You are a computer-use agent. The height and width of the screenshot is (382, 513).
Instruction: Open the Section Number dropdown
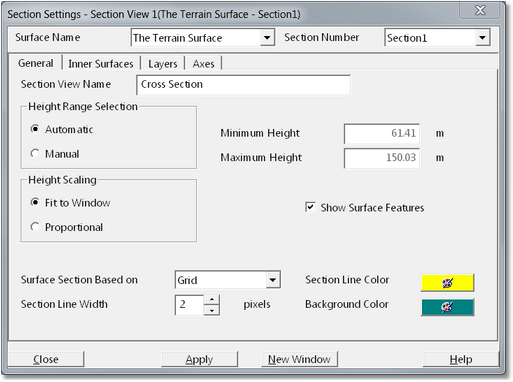pos(482,38)
